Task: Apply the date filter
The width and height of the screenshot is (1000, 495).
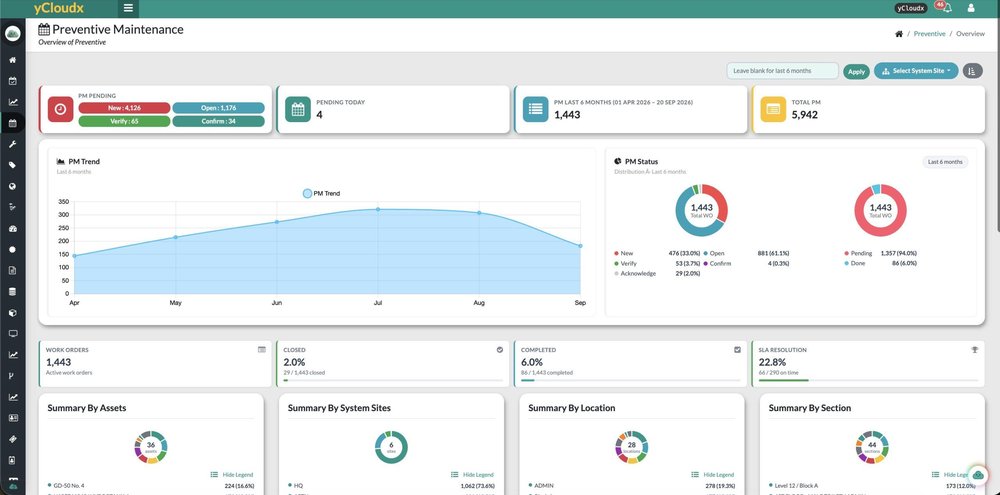Action: (857, 71)
